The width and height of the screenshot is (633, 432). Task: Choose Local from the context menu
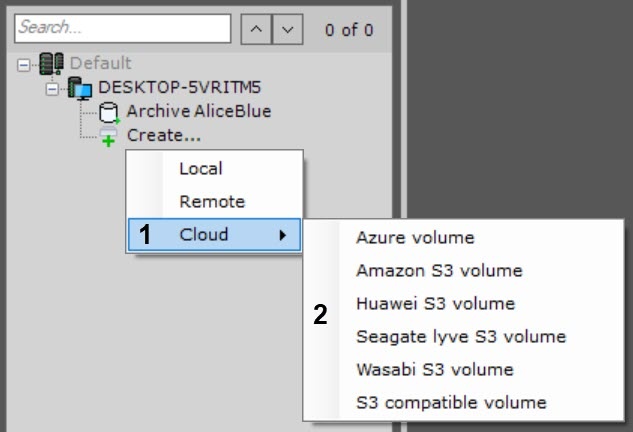pos(201,169)
